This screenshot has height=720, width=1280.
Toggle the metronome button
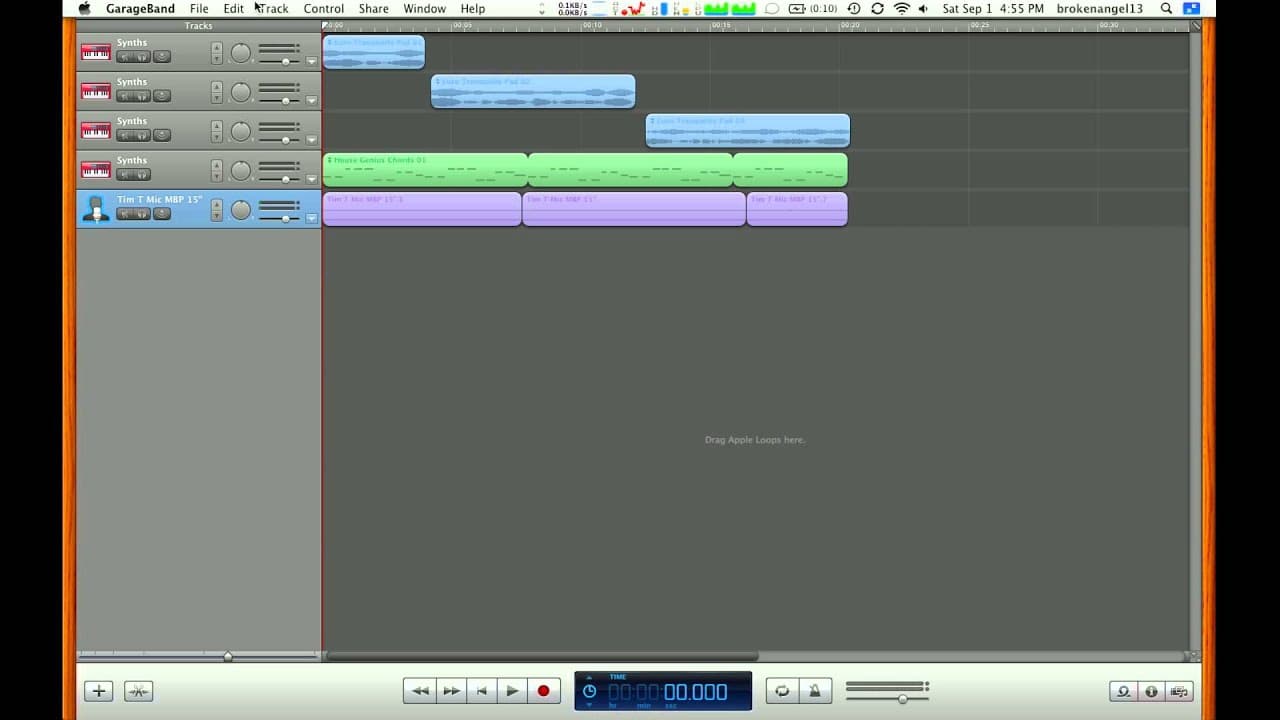pos(815,690)
